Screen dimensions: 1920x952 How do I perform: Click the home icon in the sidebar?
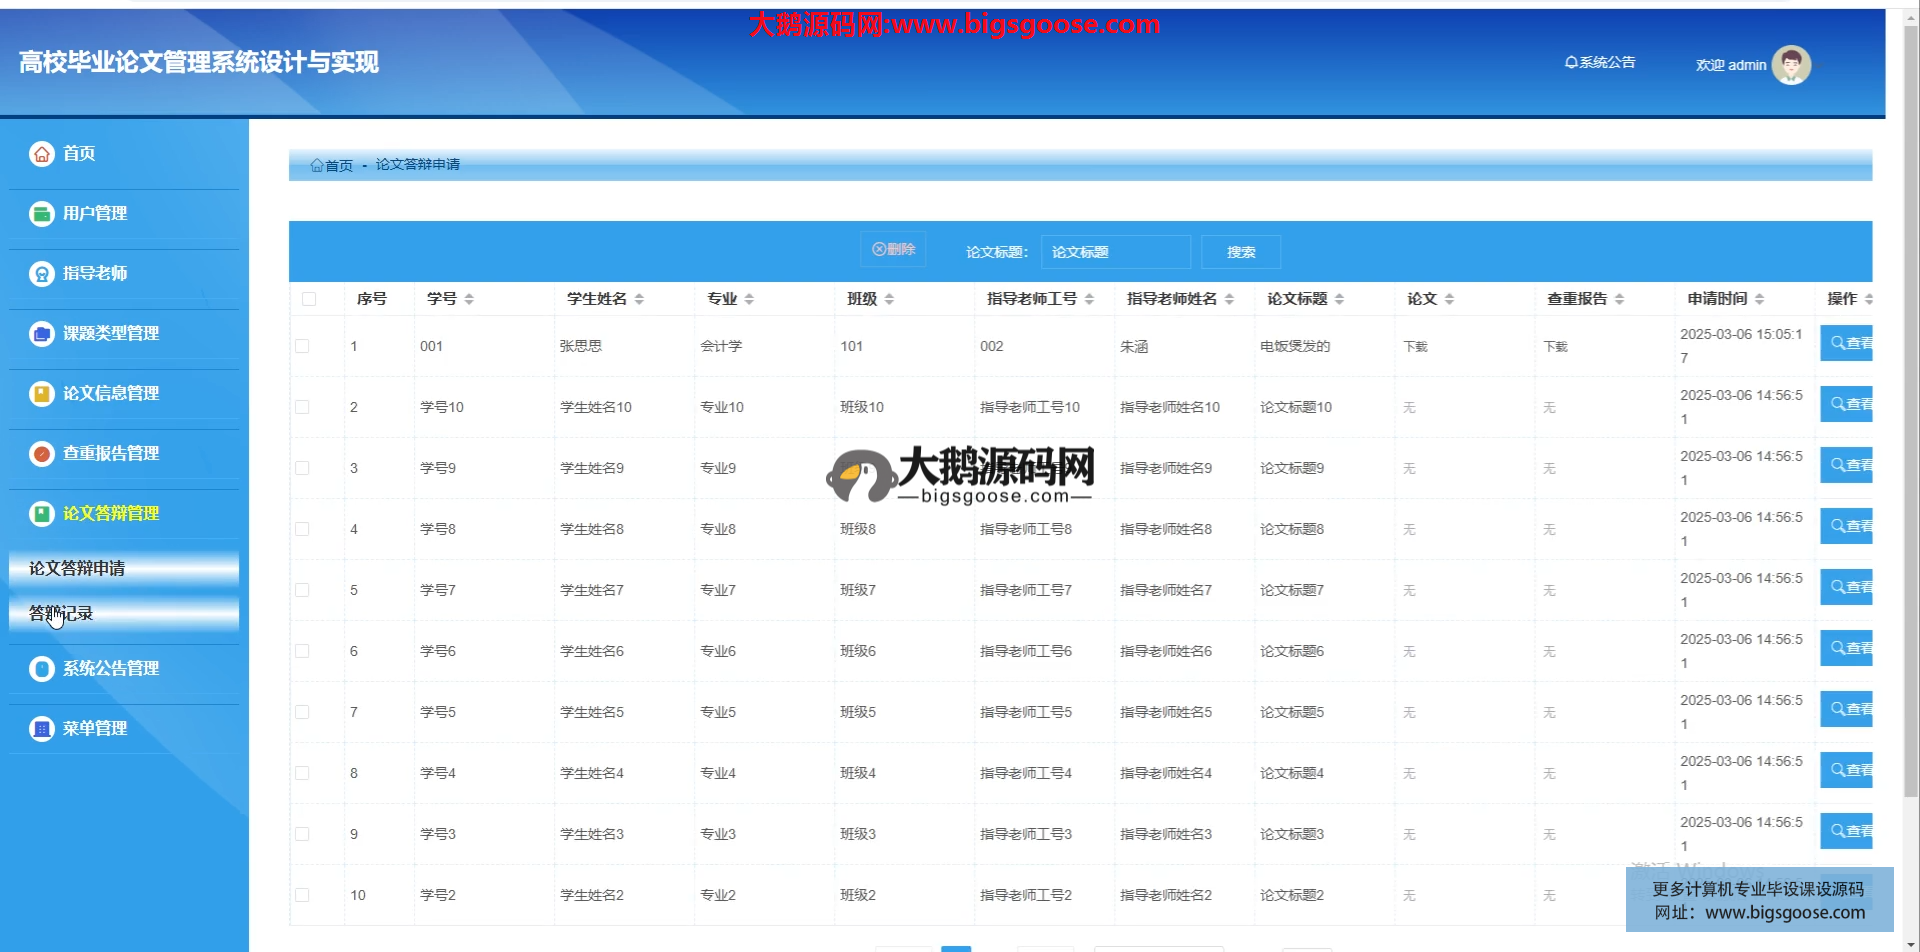coord(42,154)
